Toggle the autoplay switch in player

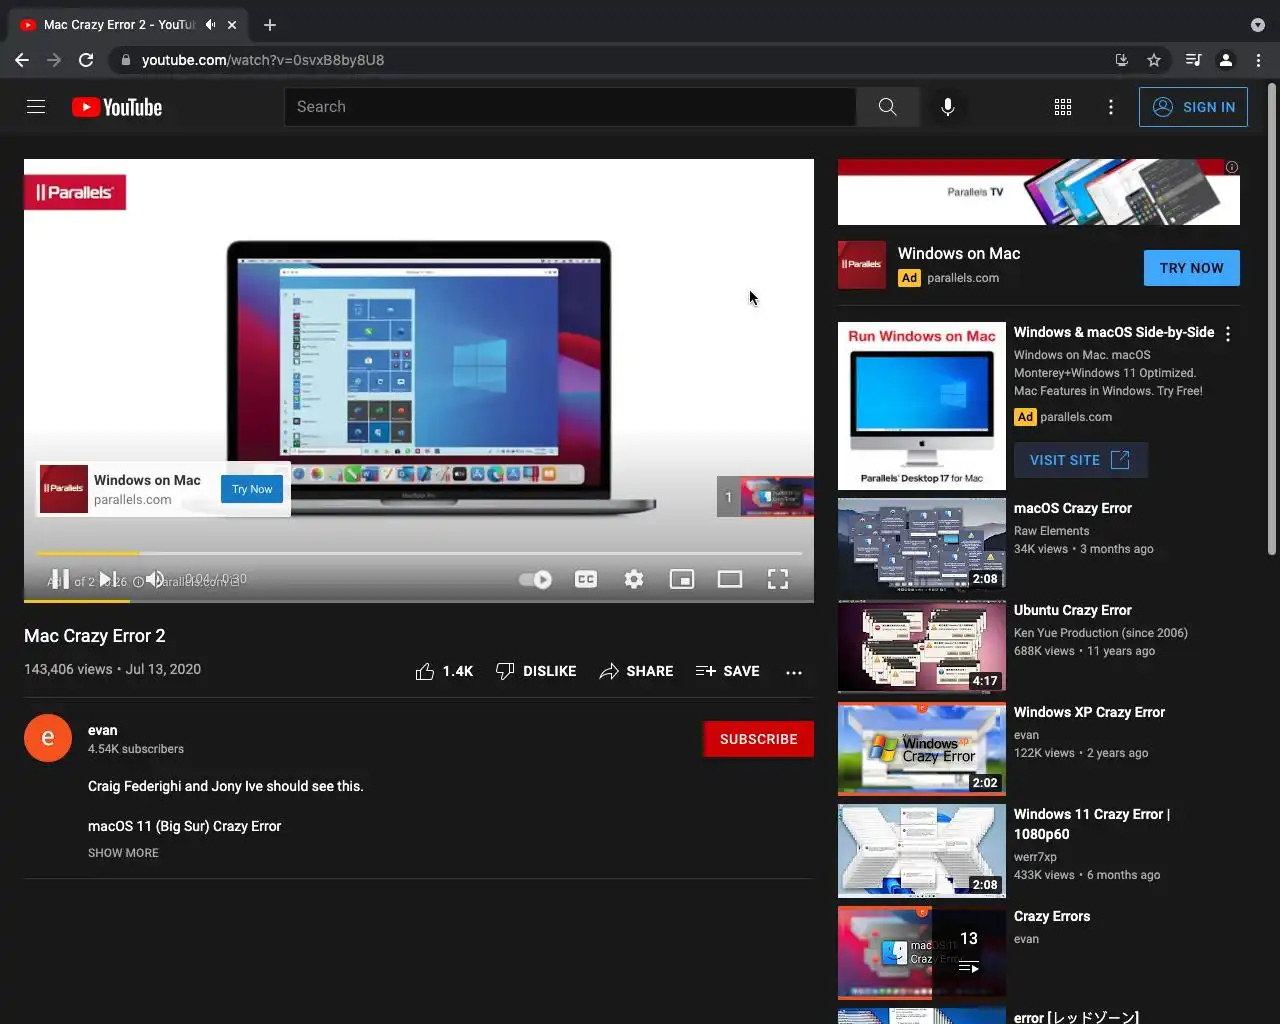pyautogui.click(x=536, y=579)
